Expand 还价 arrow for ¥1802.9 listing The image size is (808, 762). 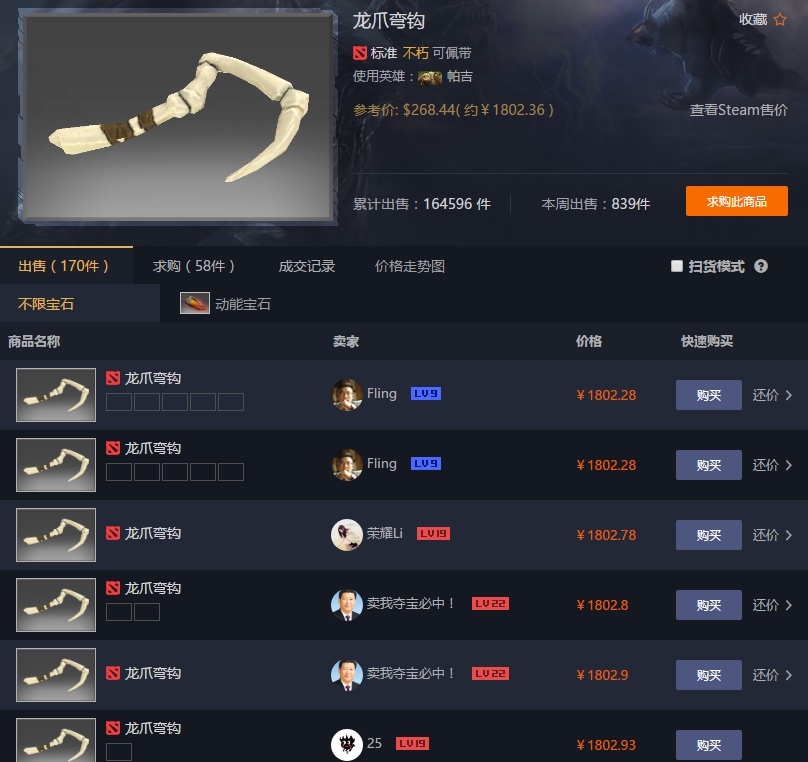(789, 675)
